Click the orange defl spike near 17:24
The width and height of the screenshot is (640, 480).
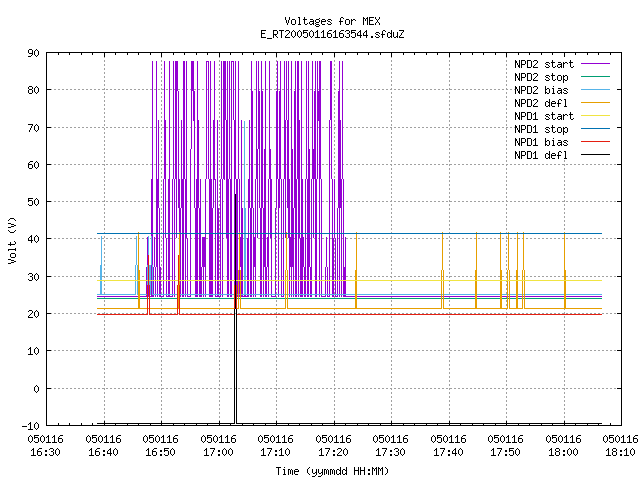[356, 271]
